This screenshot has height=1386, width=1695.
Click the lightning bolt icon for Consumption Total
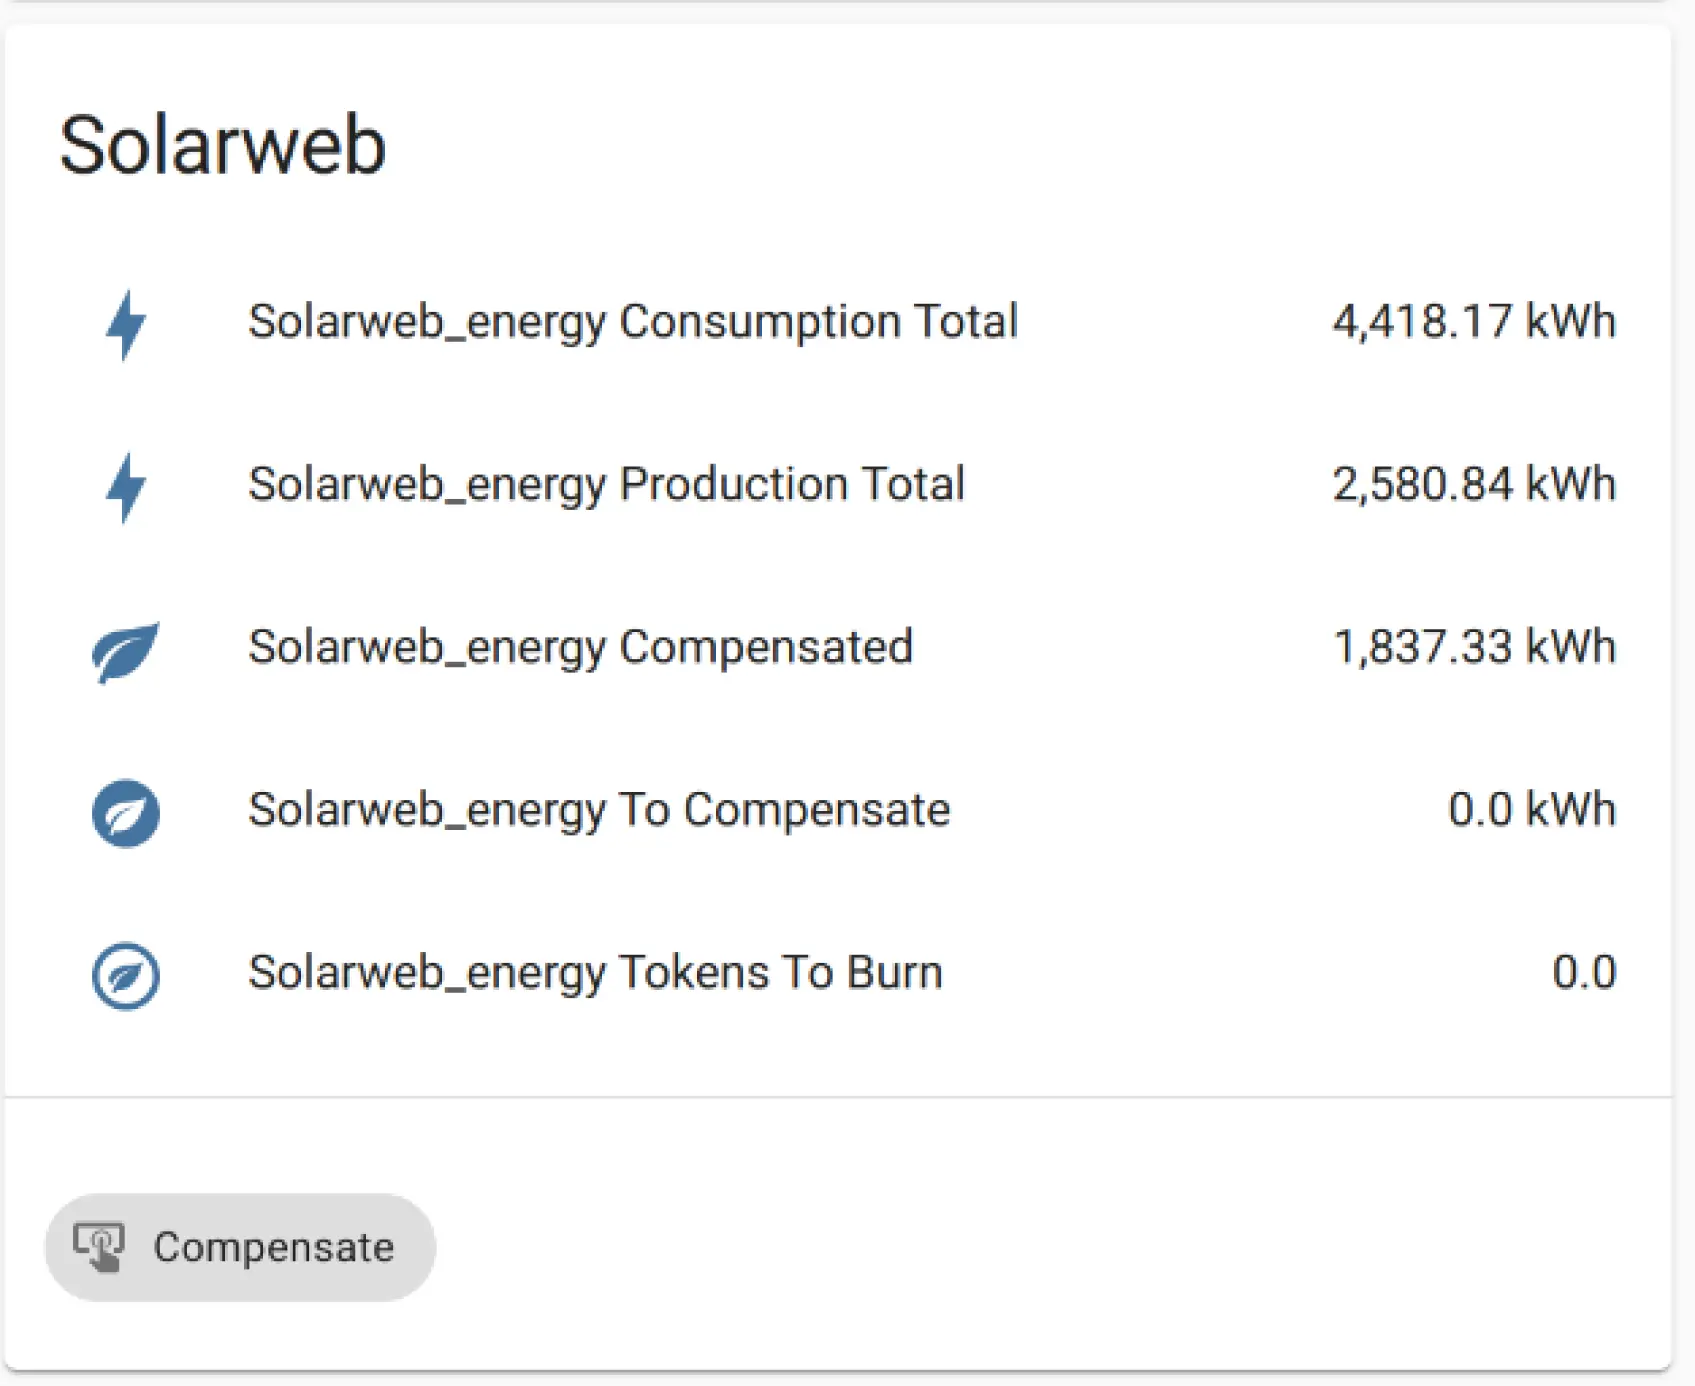point(126,324)
